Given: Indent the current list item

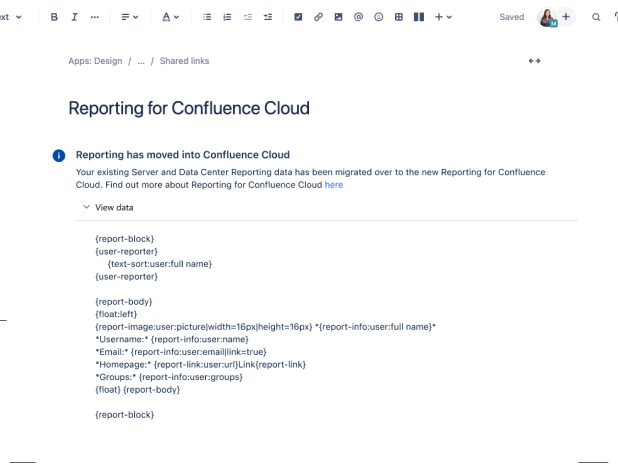Looking at the screenshot, I should [x=268, y=17].
